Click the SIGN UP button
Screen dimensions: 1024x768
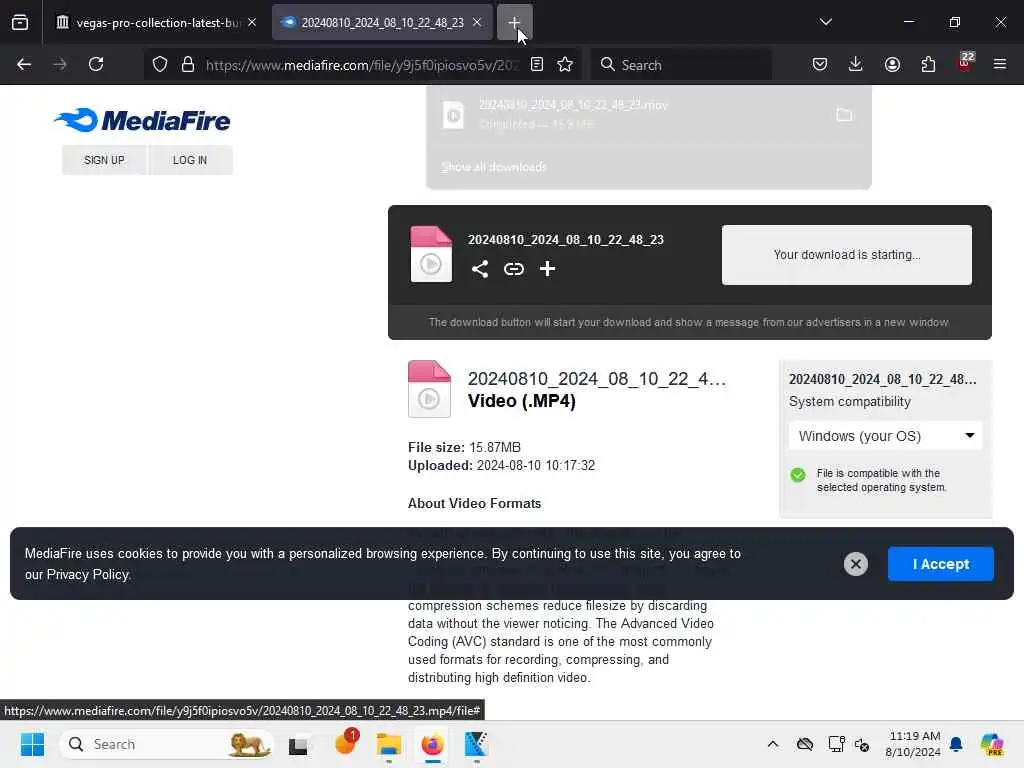tap(104, 160)
